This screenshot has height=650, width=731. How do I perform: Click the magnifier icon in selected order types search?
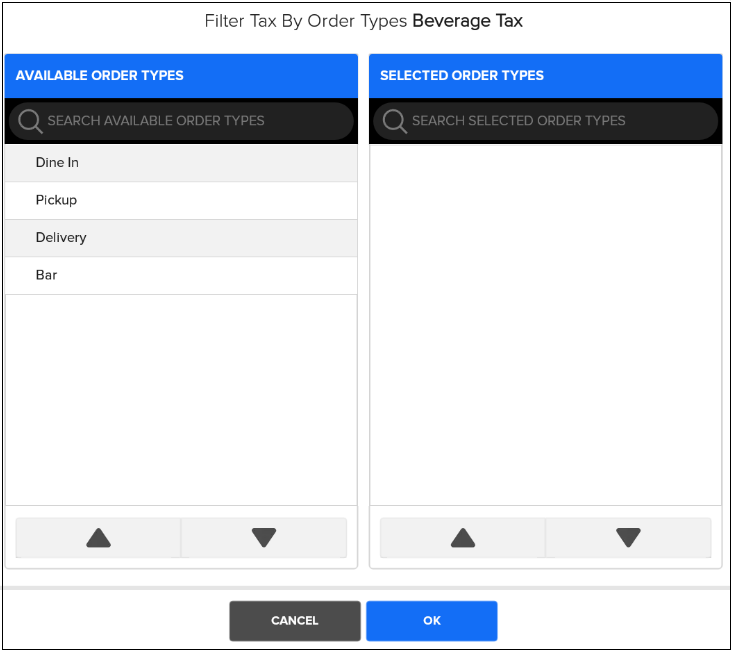coord(394,121)
